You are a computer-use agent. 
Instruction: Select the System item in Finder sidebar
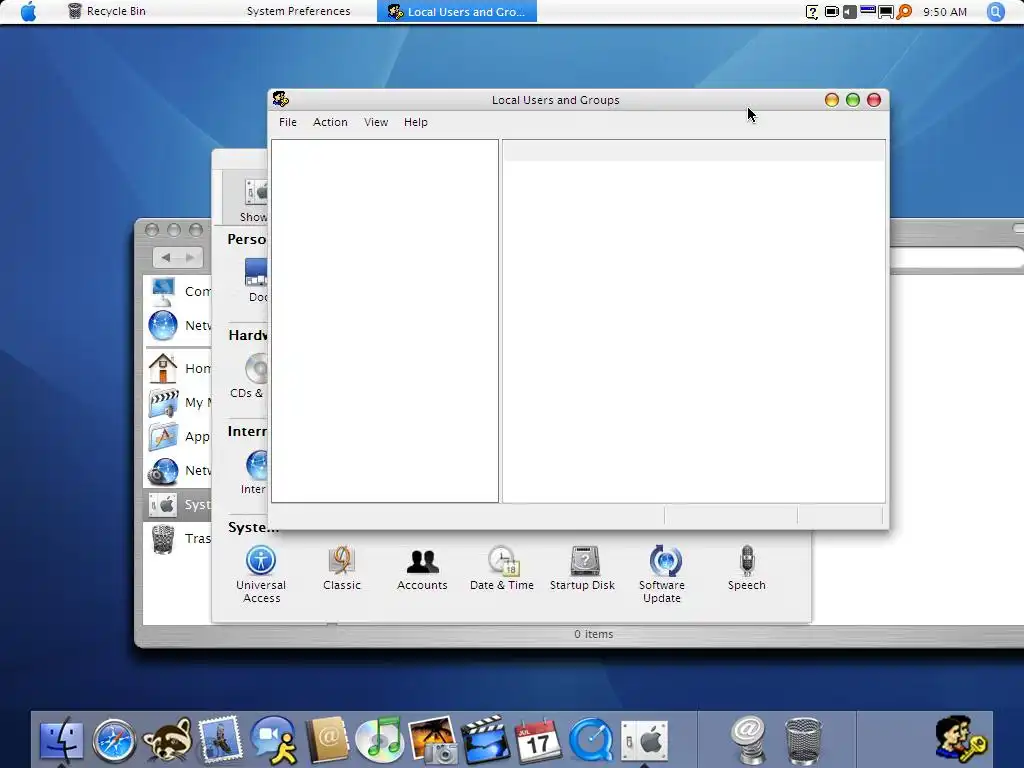tap(178, 505)
